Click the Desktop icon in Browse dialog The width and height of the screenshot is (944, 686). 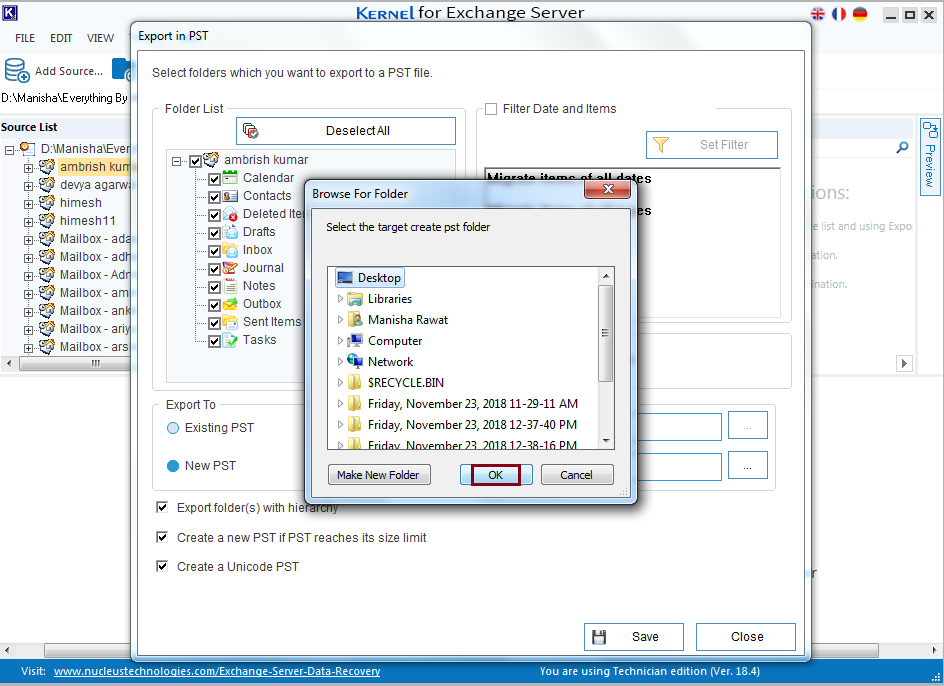(345, 278)
